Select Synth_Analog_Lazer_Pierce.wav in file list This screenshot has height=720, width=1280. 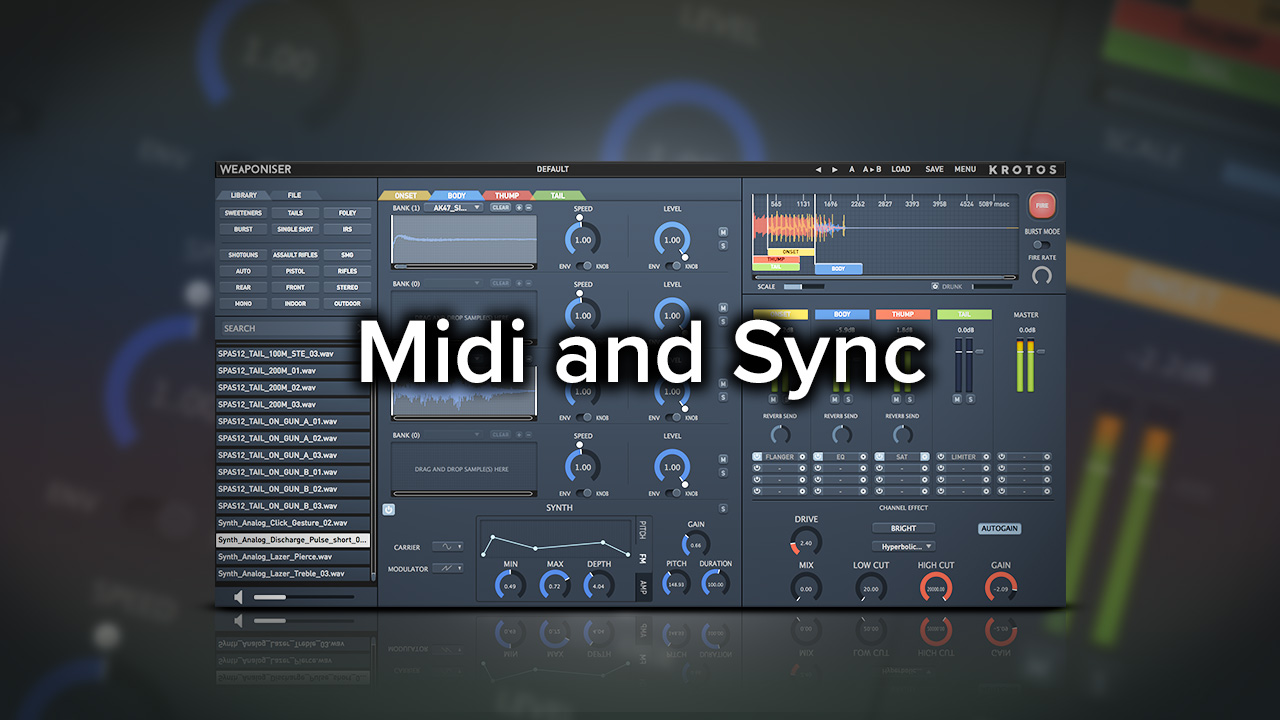[x=294, y=557]
